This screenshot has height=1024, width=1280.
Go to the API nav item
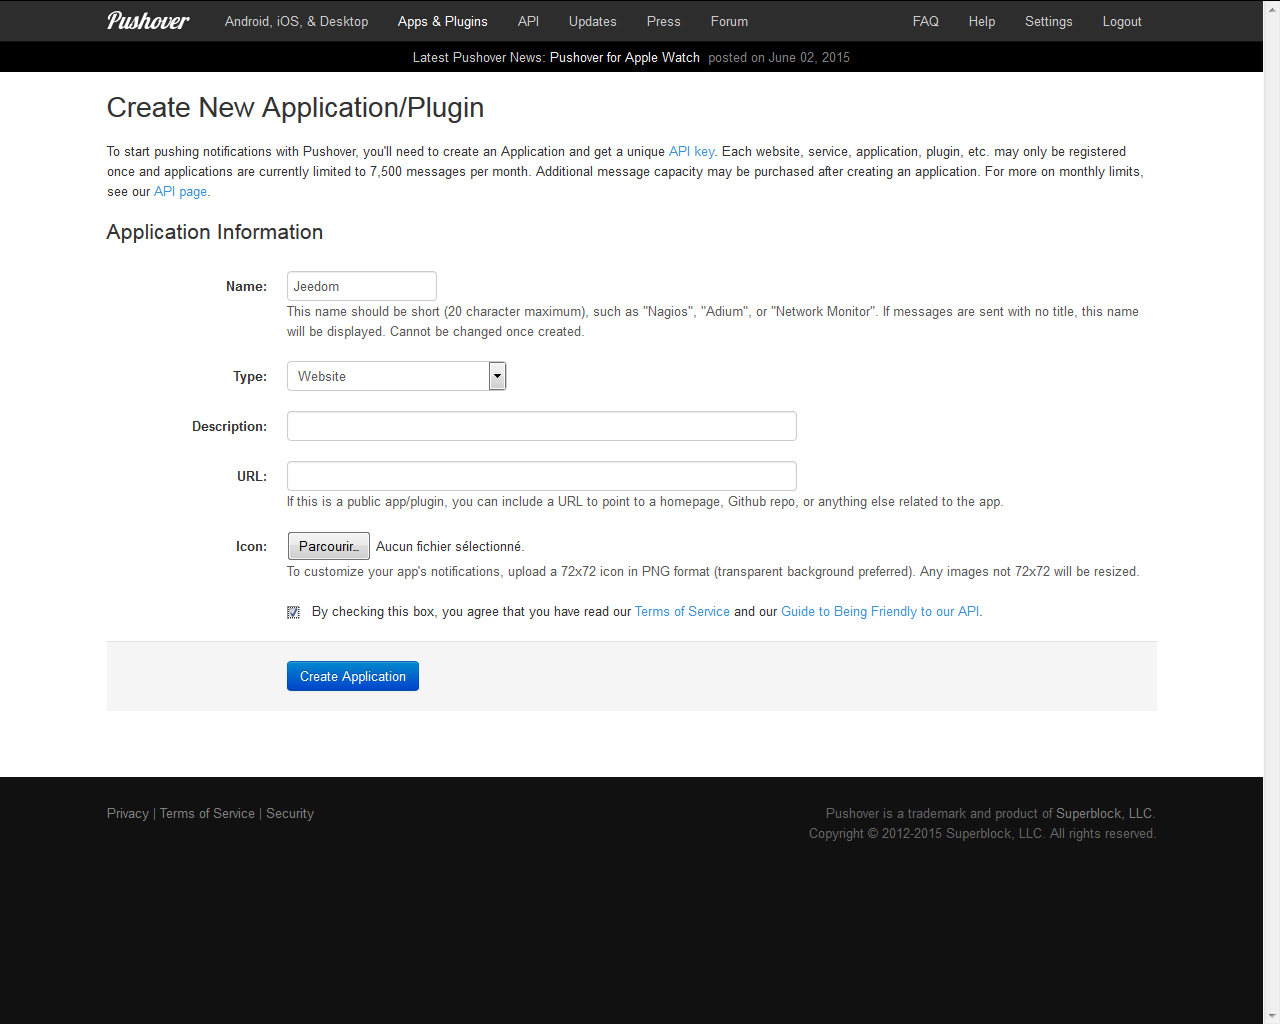[x=528, y=21]
